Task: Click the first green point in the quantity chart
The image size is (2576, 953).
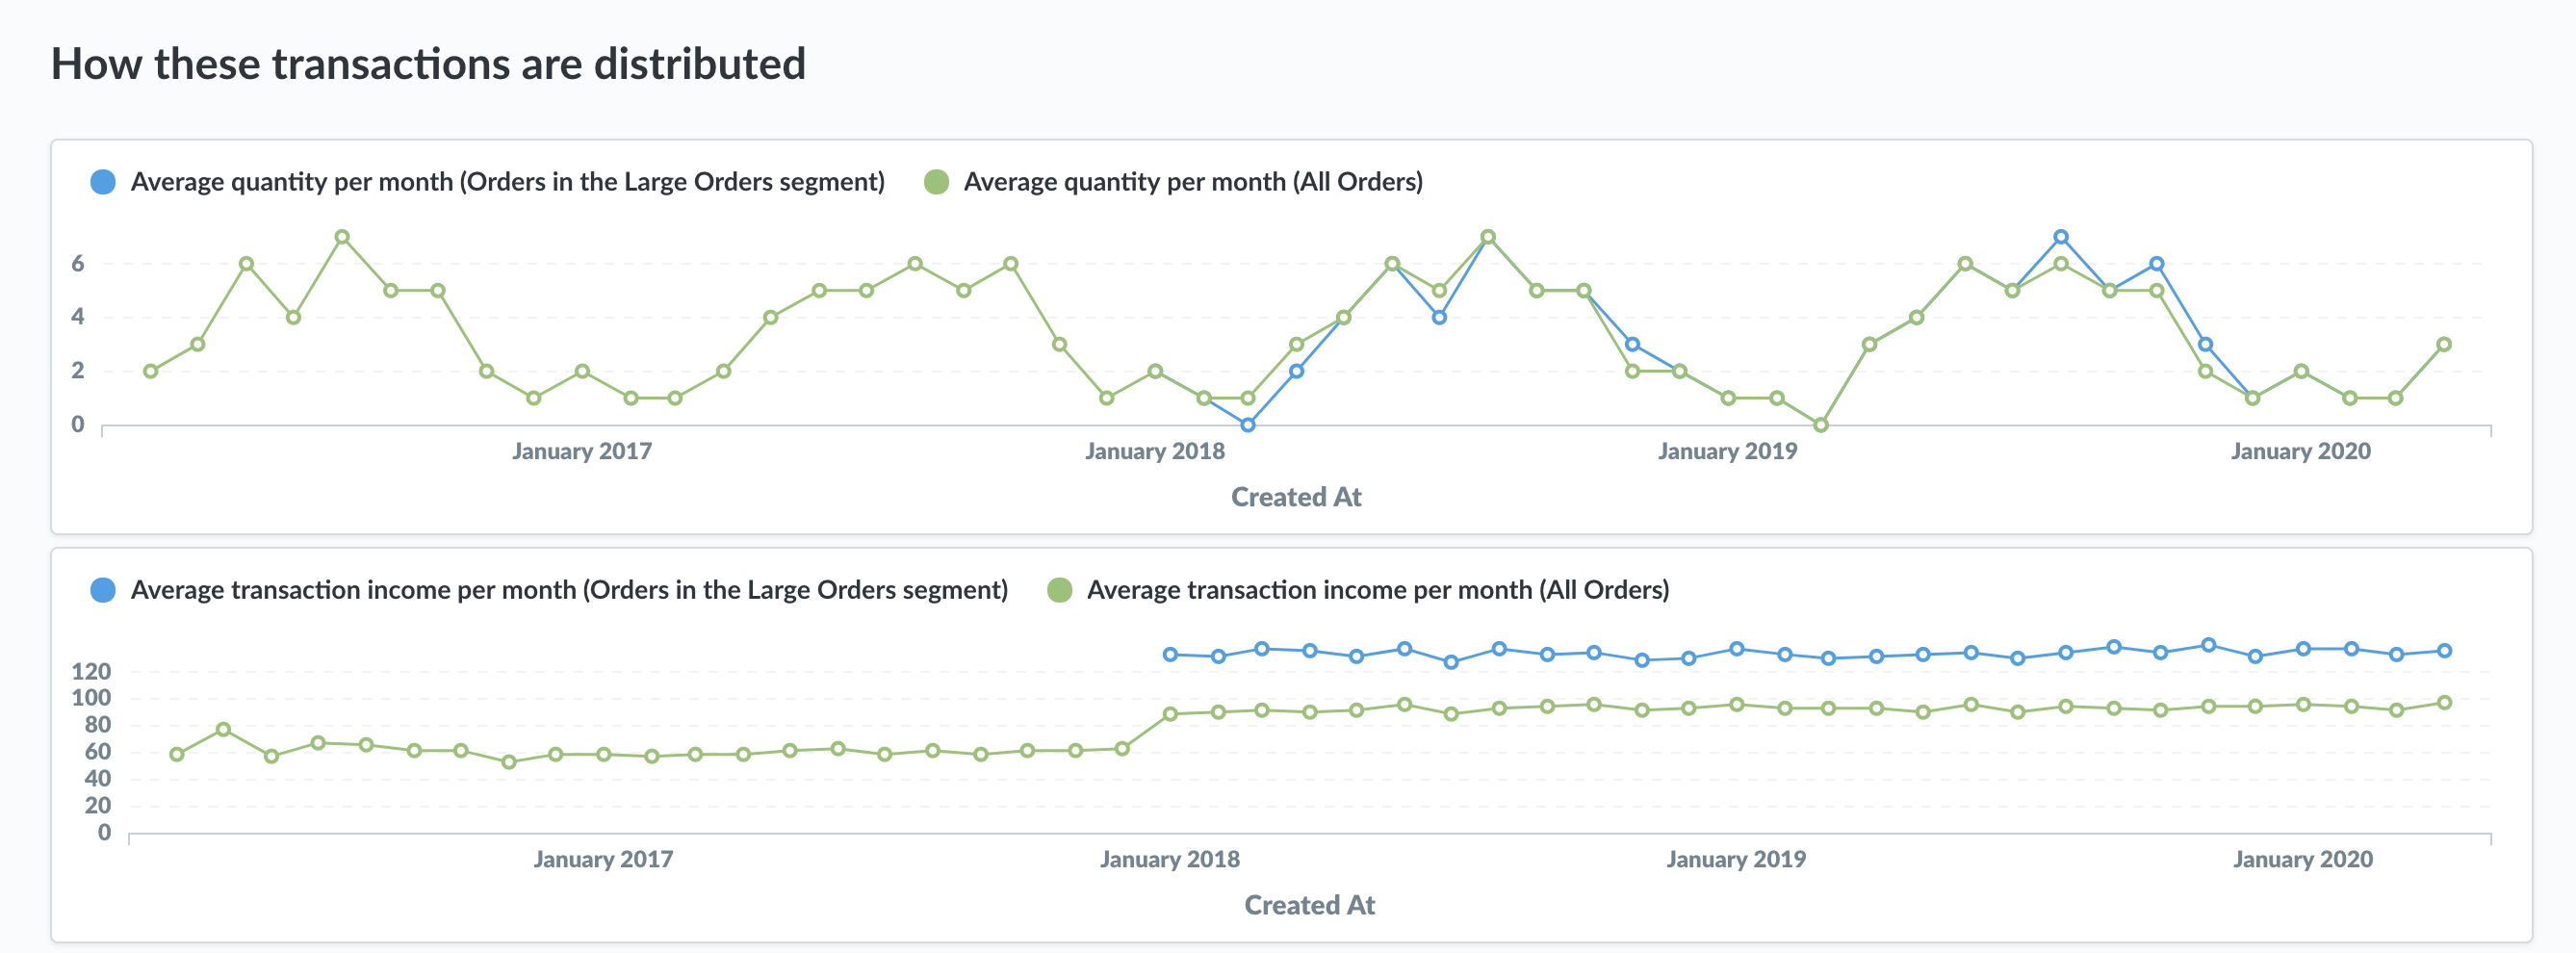Action: (x=151, y=371)
